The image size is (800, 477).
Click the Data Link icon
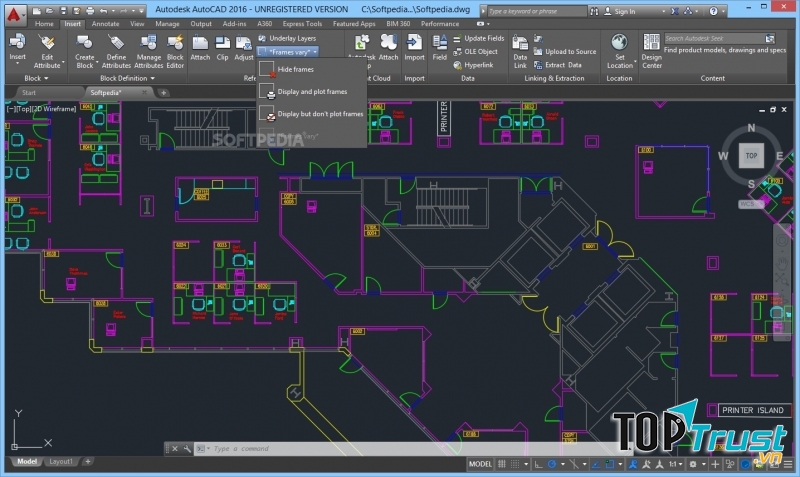point(520,43)
